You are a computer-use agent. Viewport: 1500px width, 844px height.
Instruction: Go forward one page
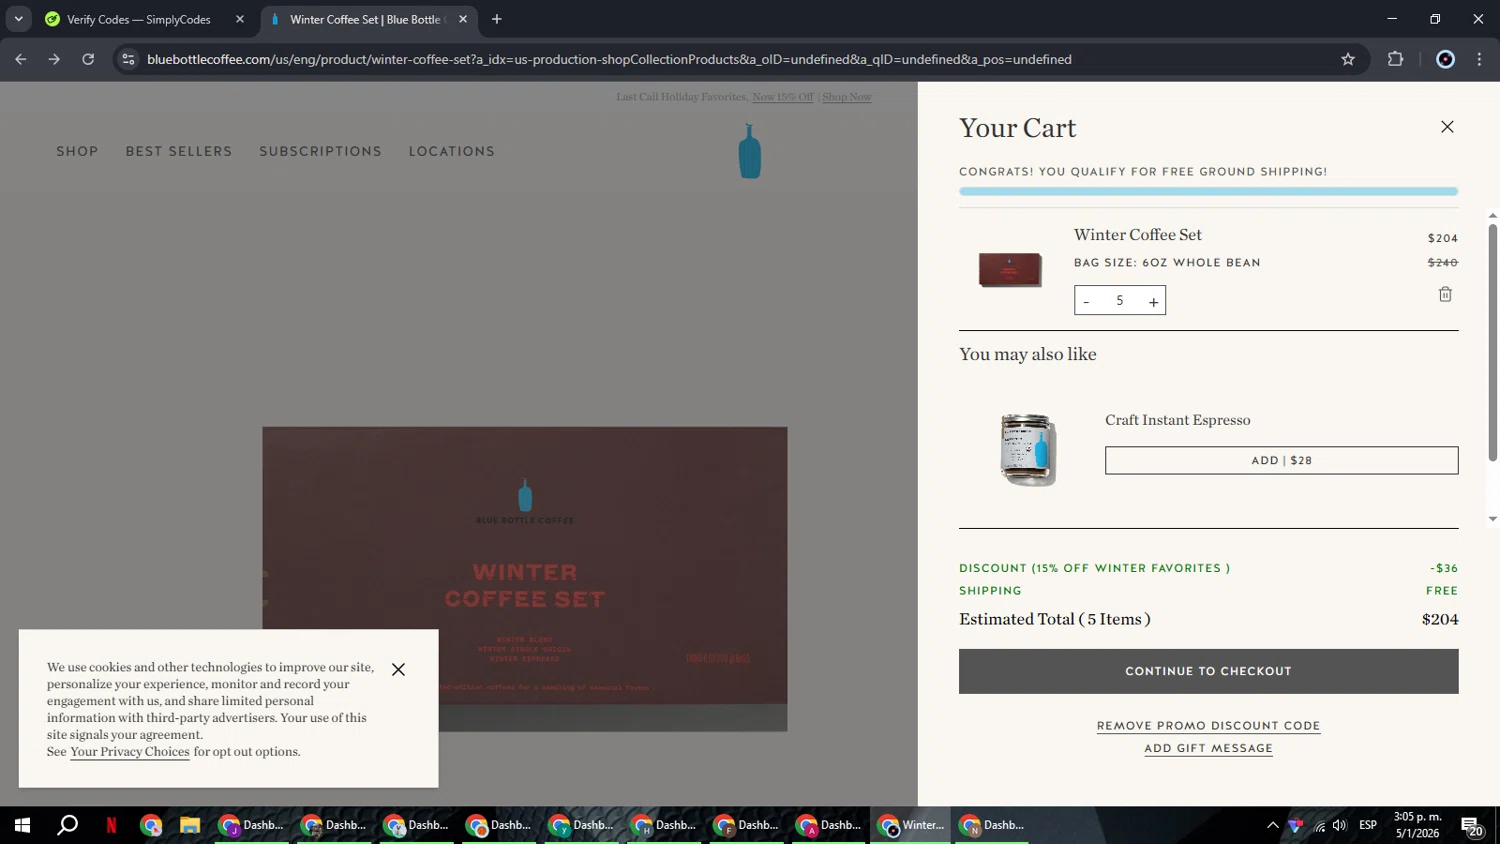pyautogui.click(x=54, y=59)
